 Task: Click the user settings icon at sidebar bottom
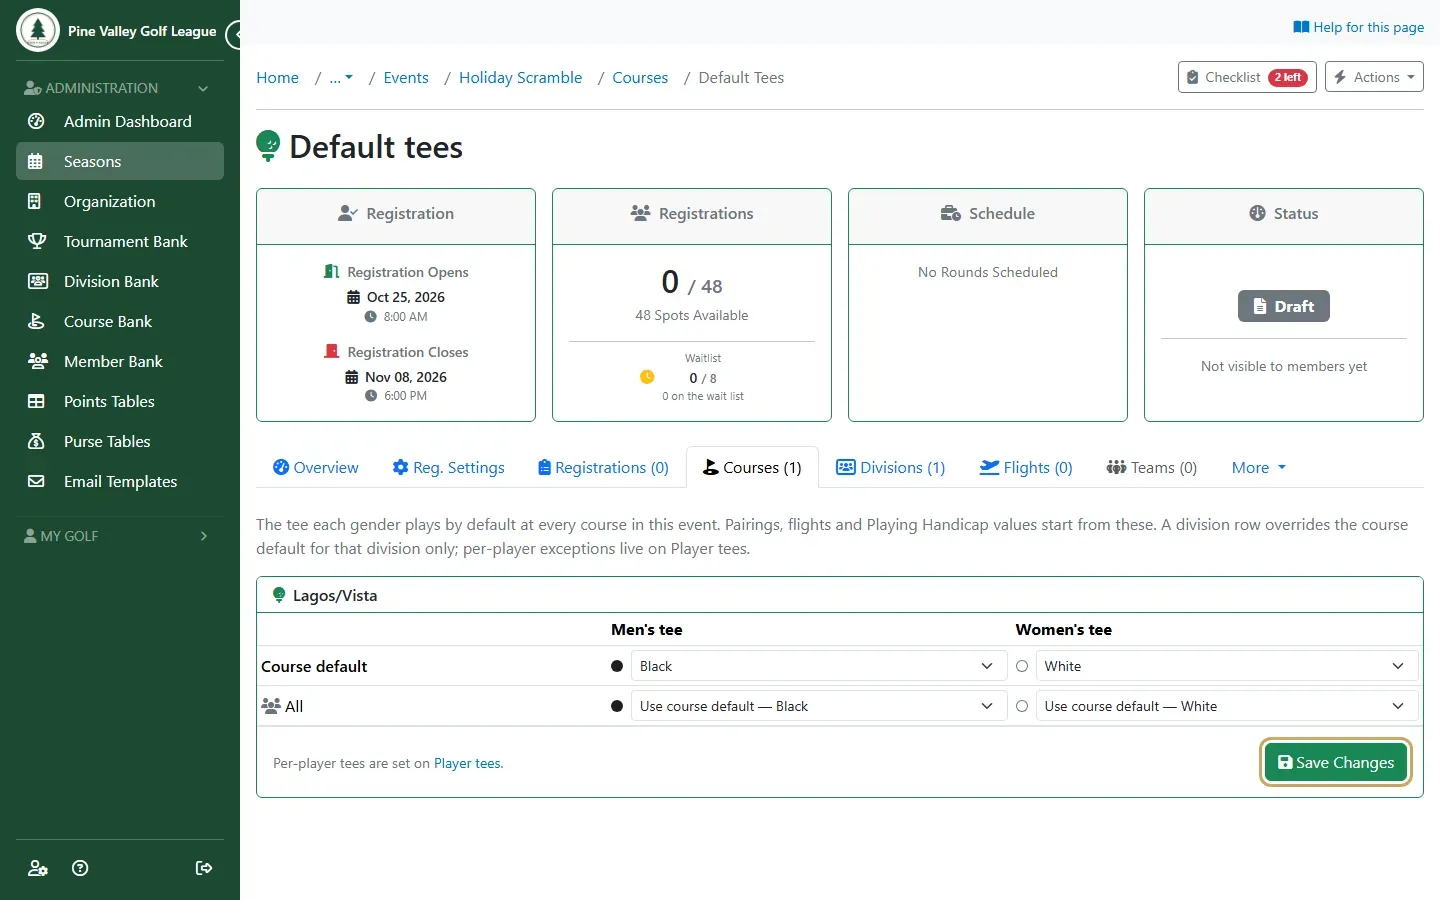coord(38,868)
